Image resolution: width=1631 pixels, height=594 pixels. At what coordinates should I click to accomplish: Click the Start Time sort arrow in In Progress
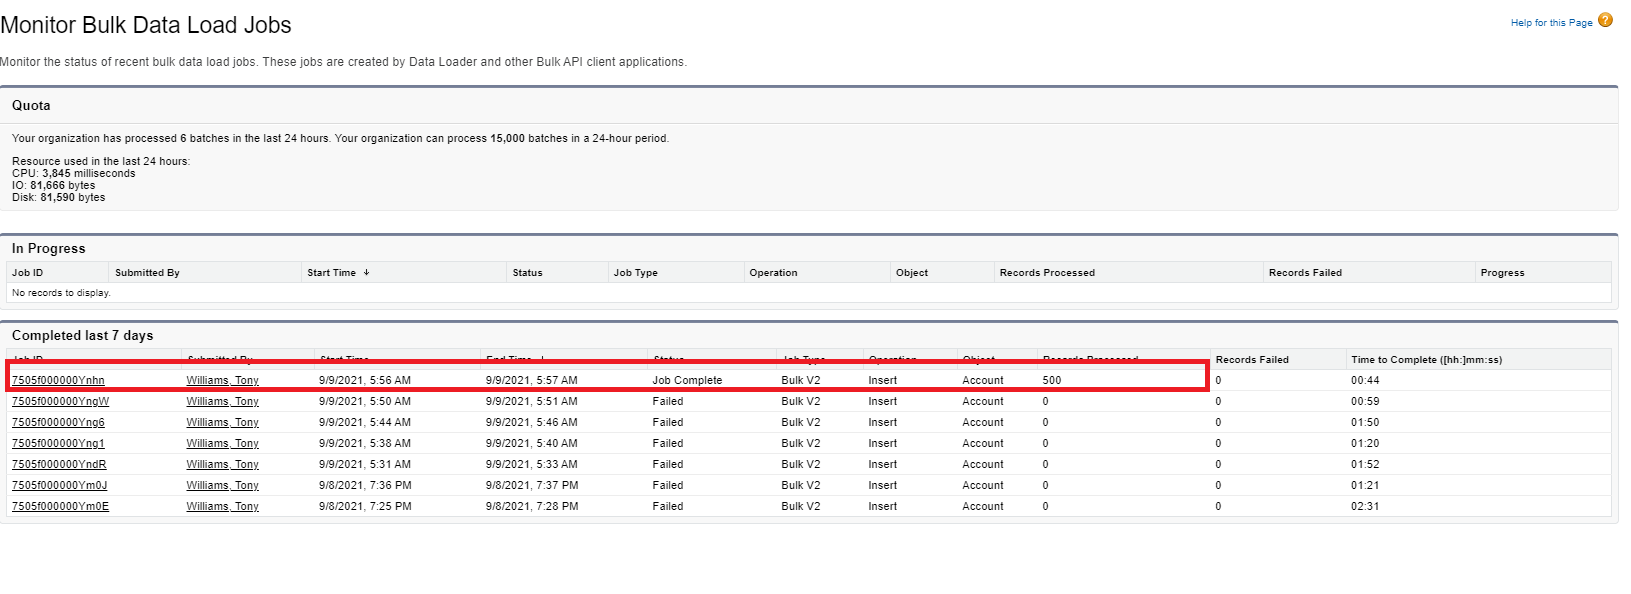pos(366,272)
